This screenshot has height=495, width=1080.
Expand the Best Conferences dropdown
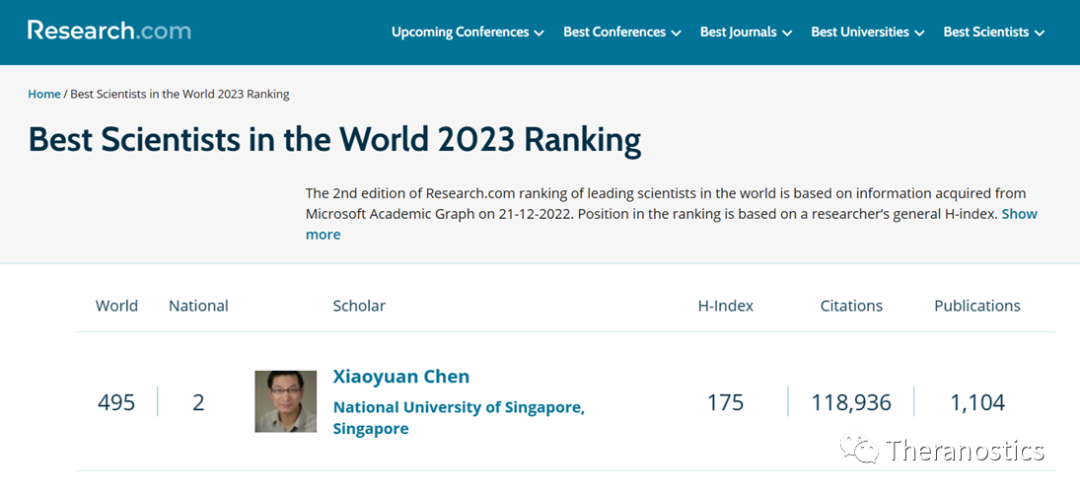click(621, 32)
